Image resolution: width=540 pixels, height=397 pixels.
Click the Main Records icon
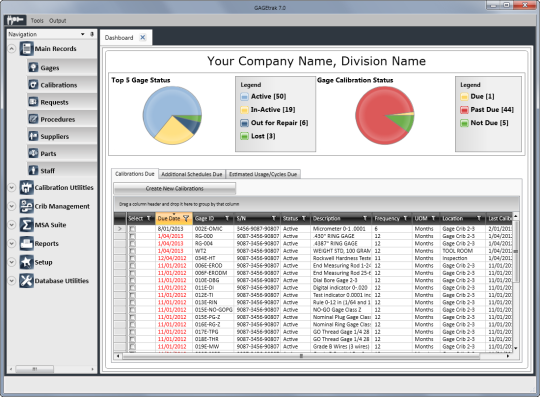click(x=27, y=49)
